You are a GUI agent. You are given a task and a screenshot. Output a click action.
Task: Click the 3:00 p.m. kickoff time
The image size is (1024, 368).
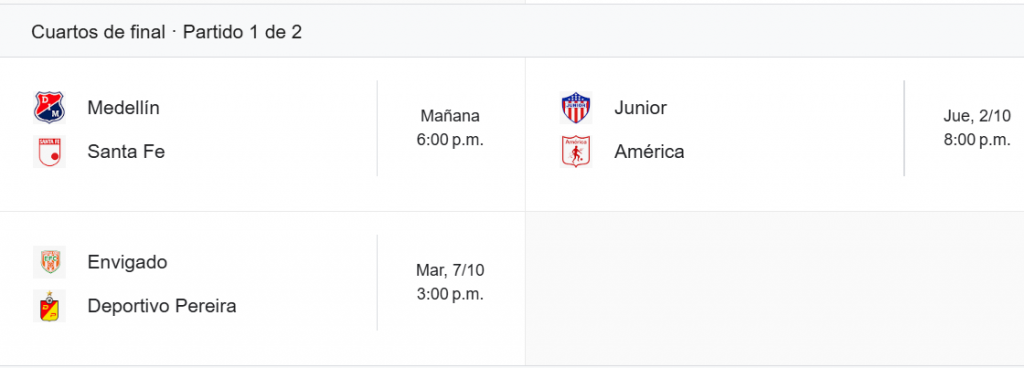click(450, 294)
